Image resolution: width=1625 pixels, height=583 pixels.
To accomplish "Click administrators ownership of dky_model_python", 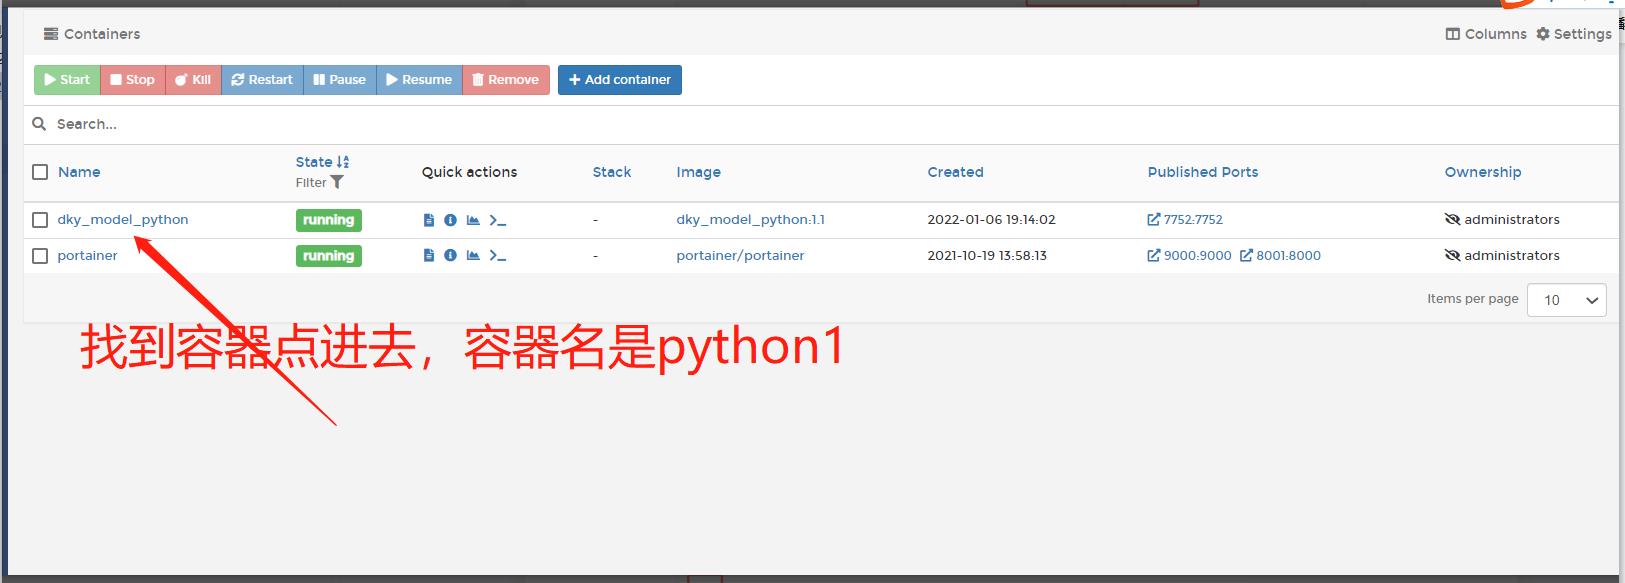I will 1502,220.
